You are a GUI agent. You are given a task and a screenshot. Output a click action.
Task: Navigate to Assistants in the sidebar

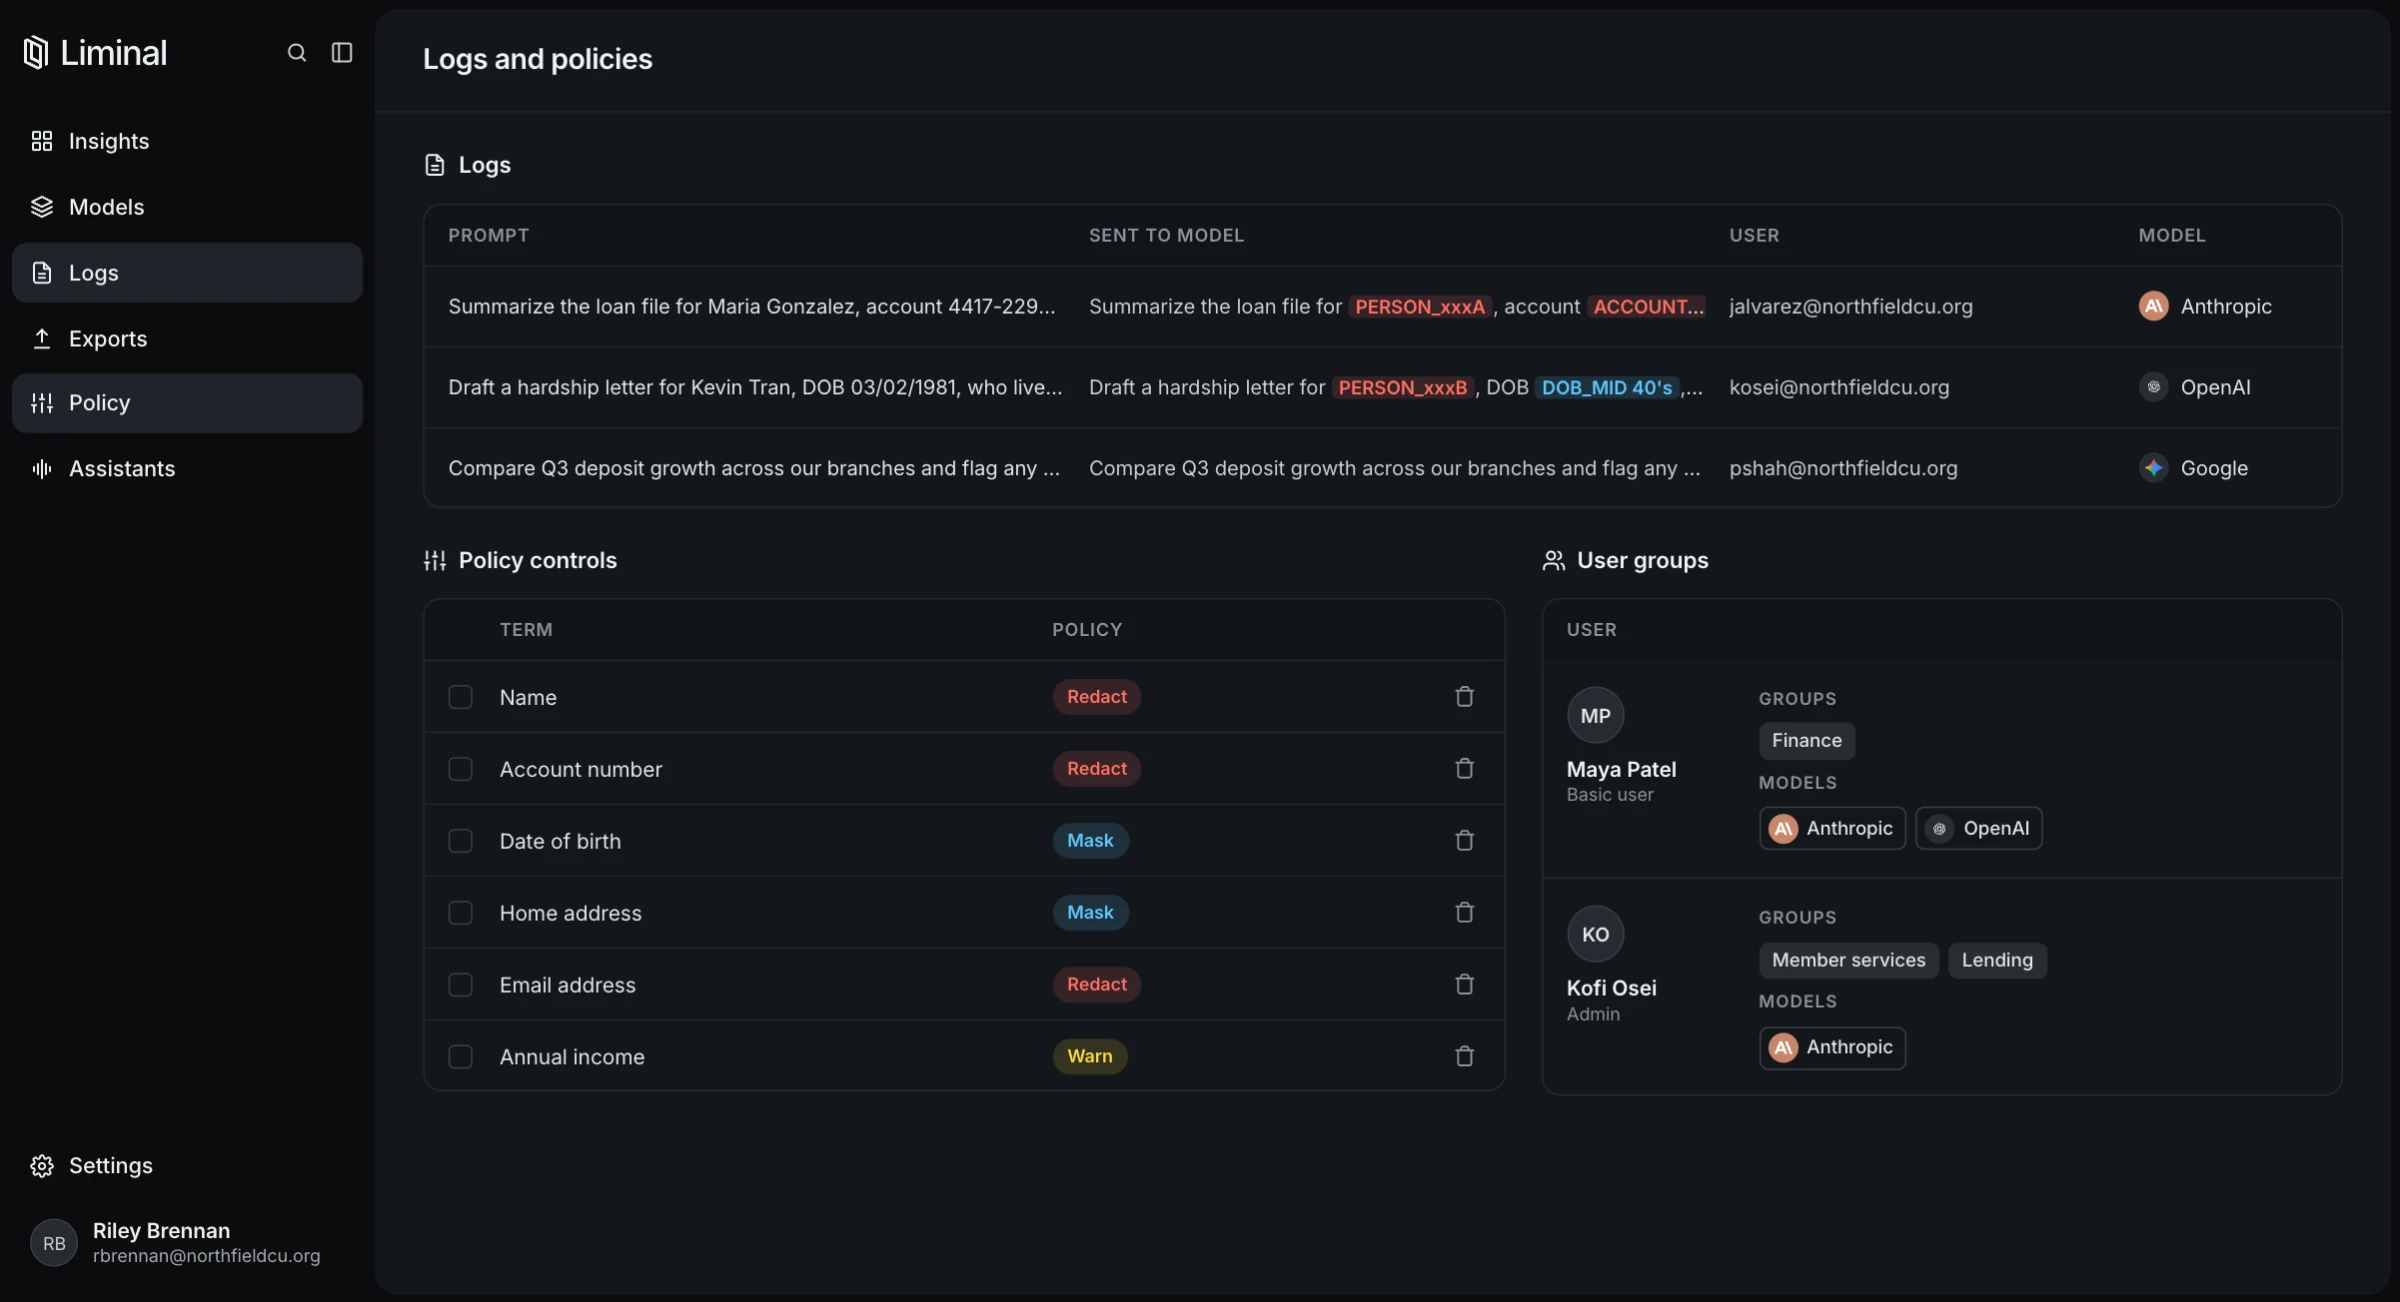point(187,469)
